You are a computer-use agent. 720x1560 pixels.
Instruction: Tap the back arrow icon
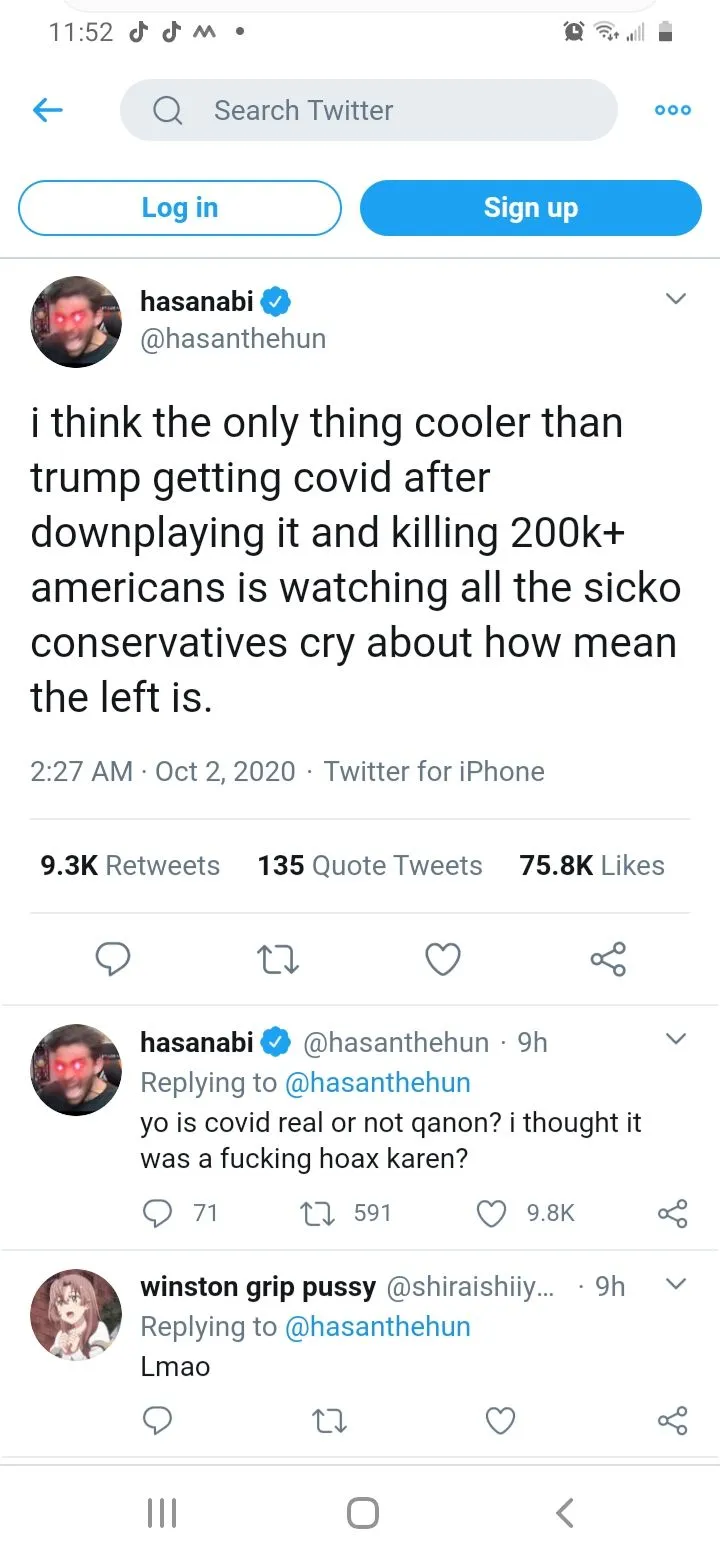48,110
